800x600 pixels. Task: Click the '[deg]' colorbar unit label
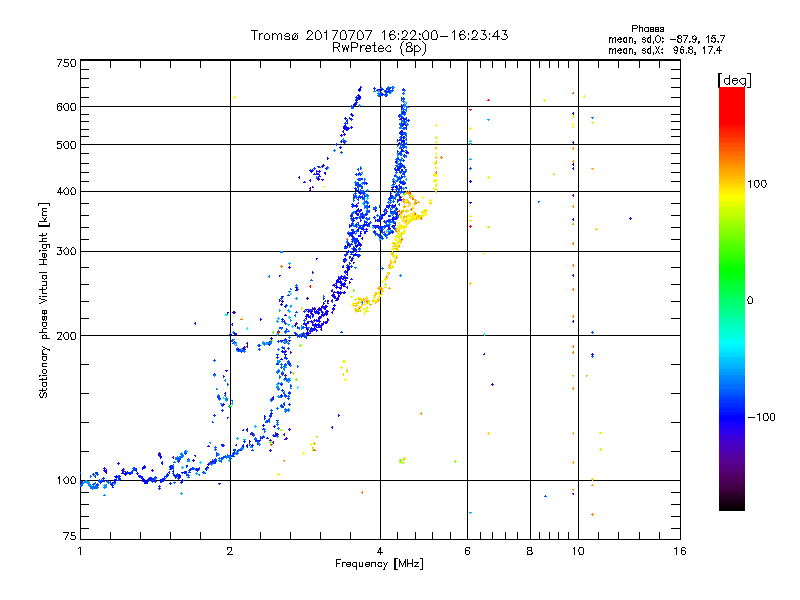click(x=734, y=80)
